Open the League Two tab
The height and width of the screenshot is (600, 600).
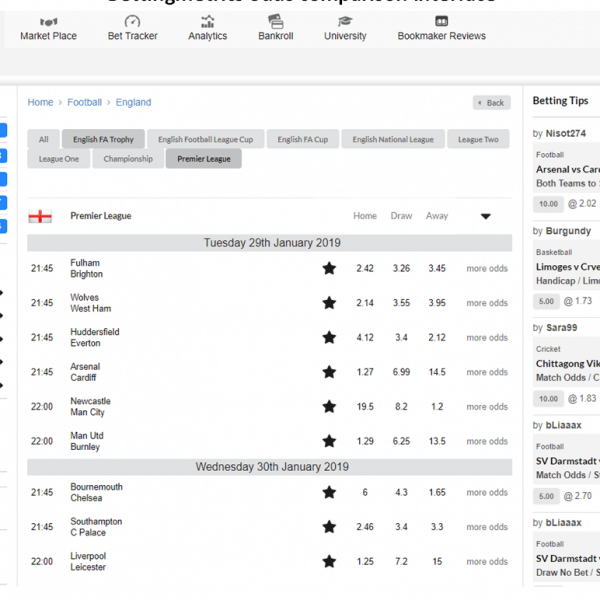pos(478,139)
